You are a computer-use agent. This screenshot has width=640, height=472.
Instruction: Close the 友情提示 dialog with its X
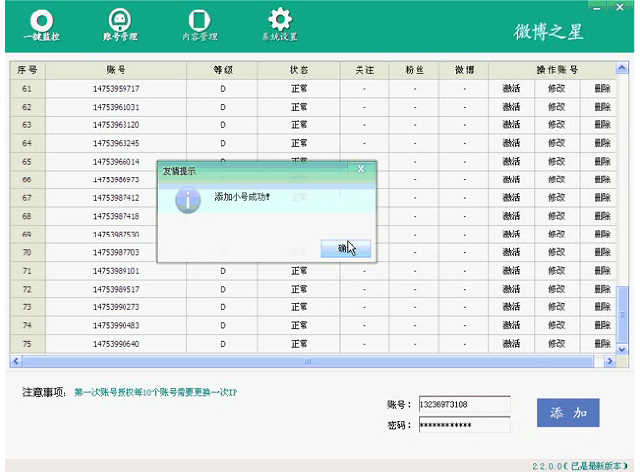361,169
